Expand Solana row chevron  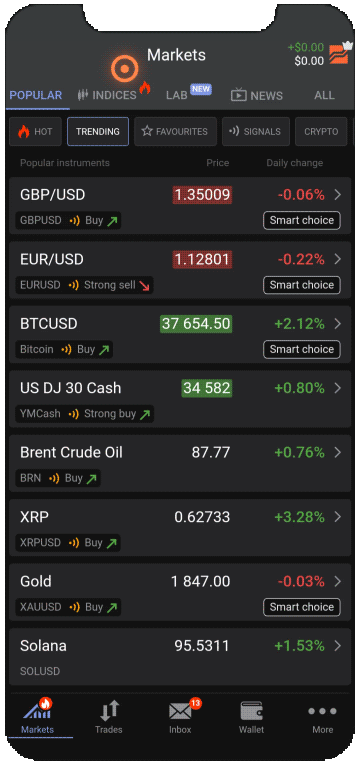338,646
